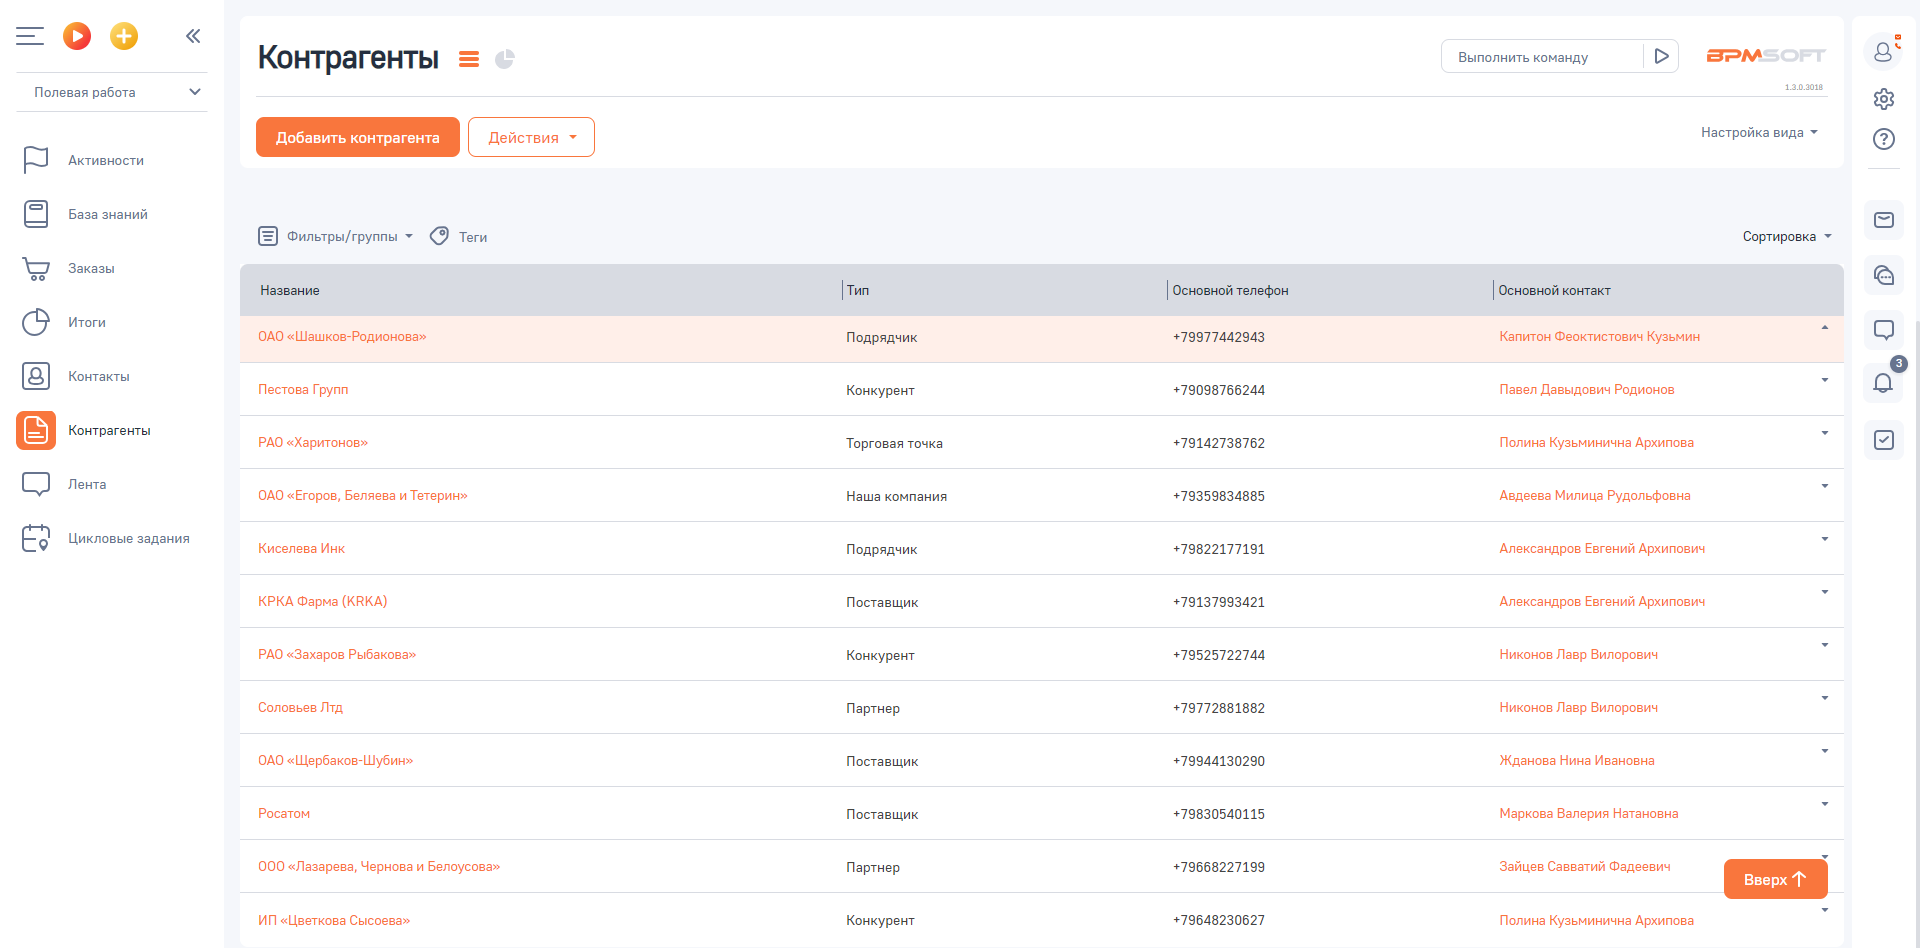Click the Наша компания type cell
Image resolution: width=1920 pixels, height=948 pixels.
896,496
